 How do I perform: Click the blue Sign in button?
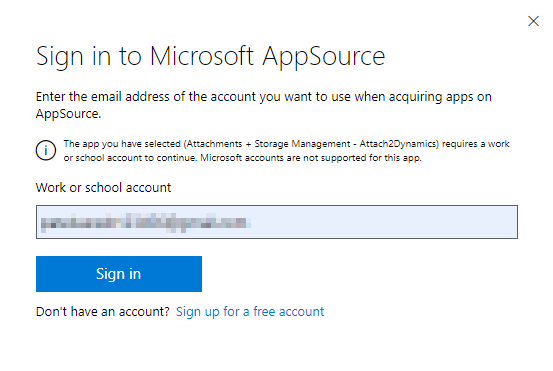tap(119, 274)
